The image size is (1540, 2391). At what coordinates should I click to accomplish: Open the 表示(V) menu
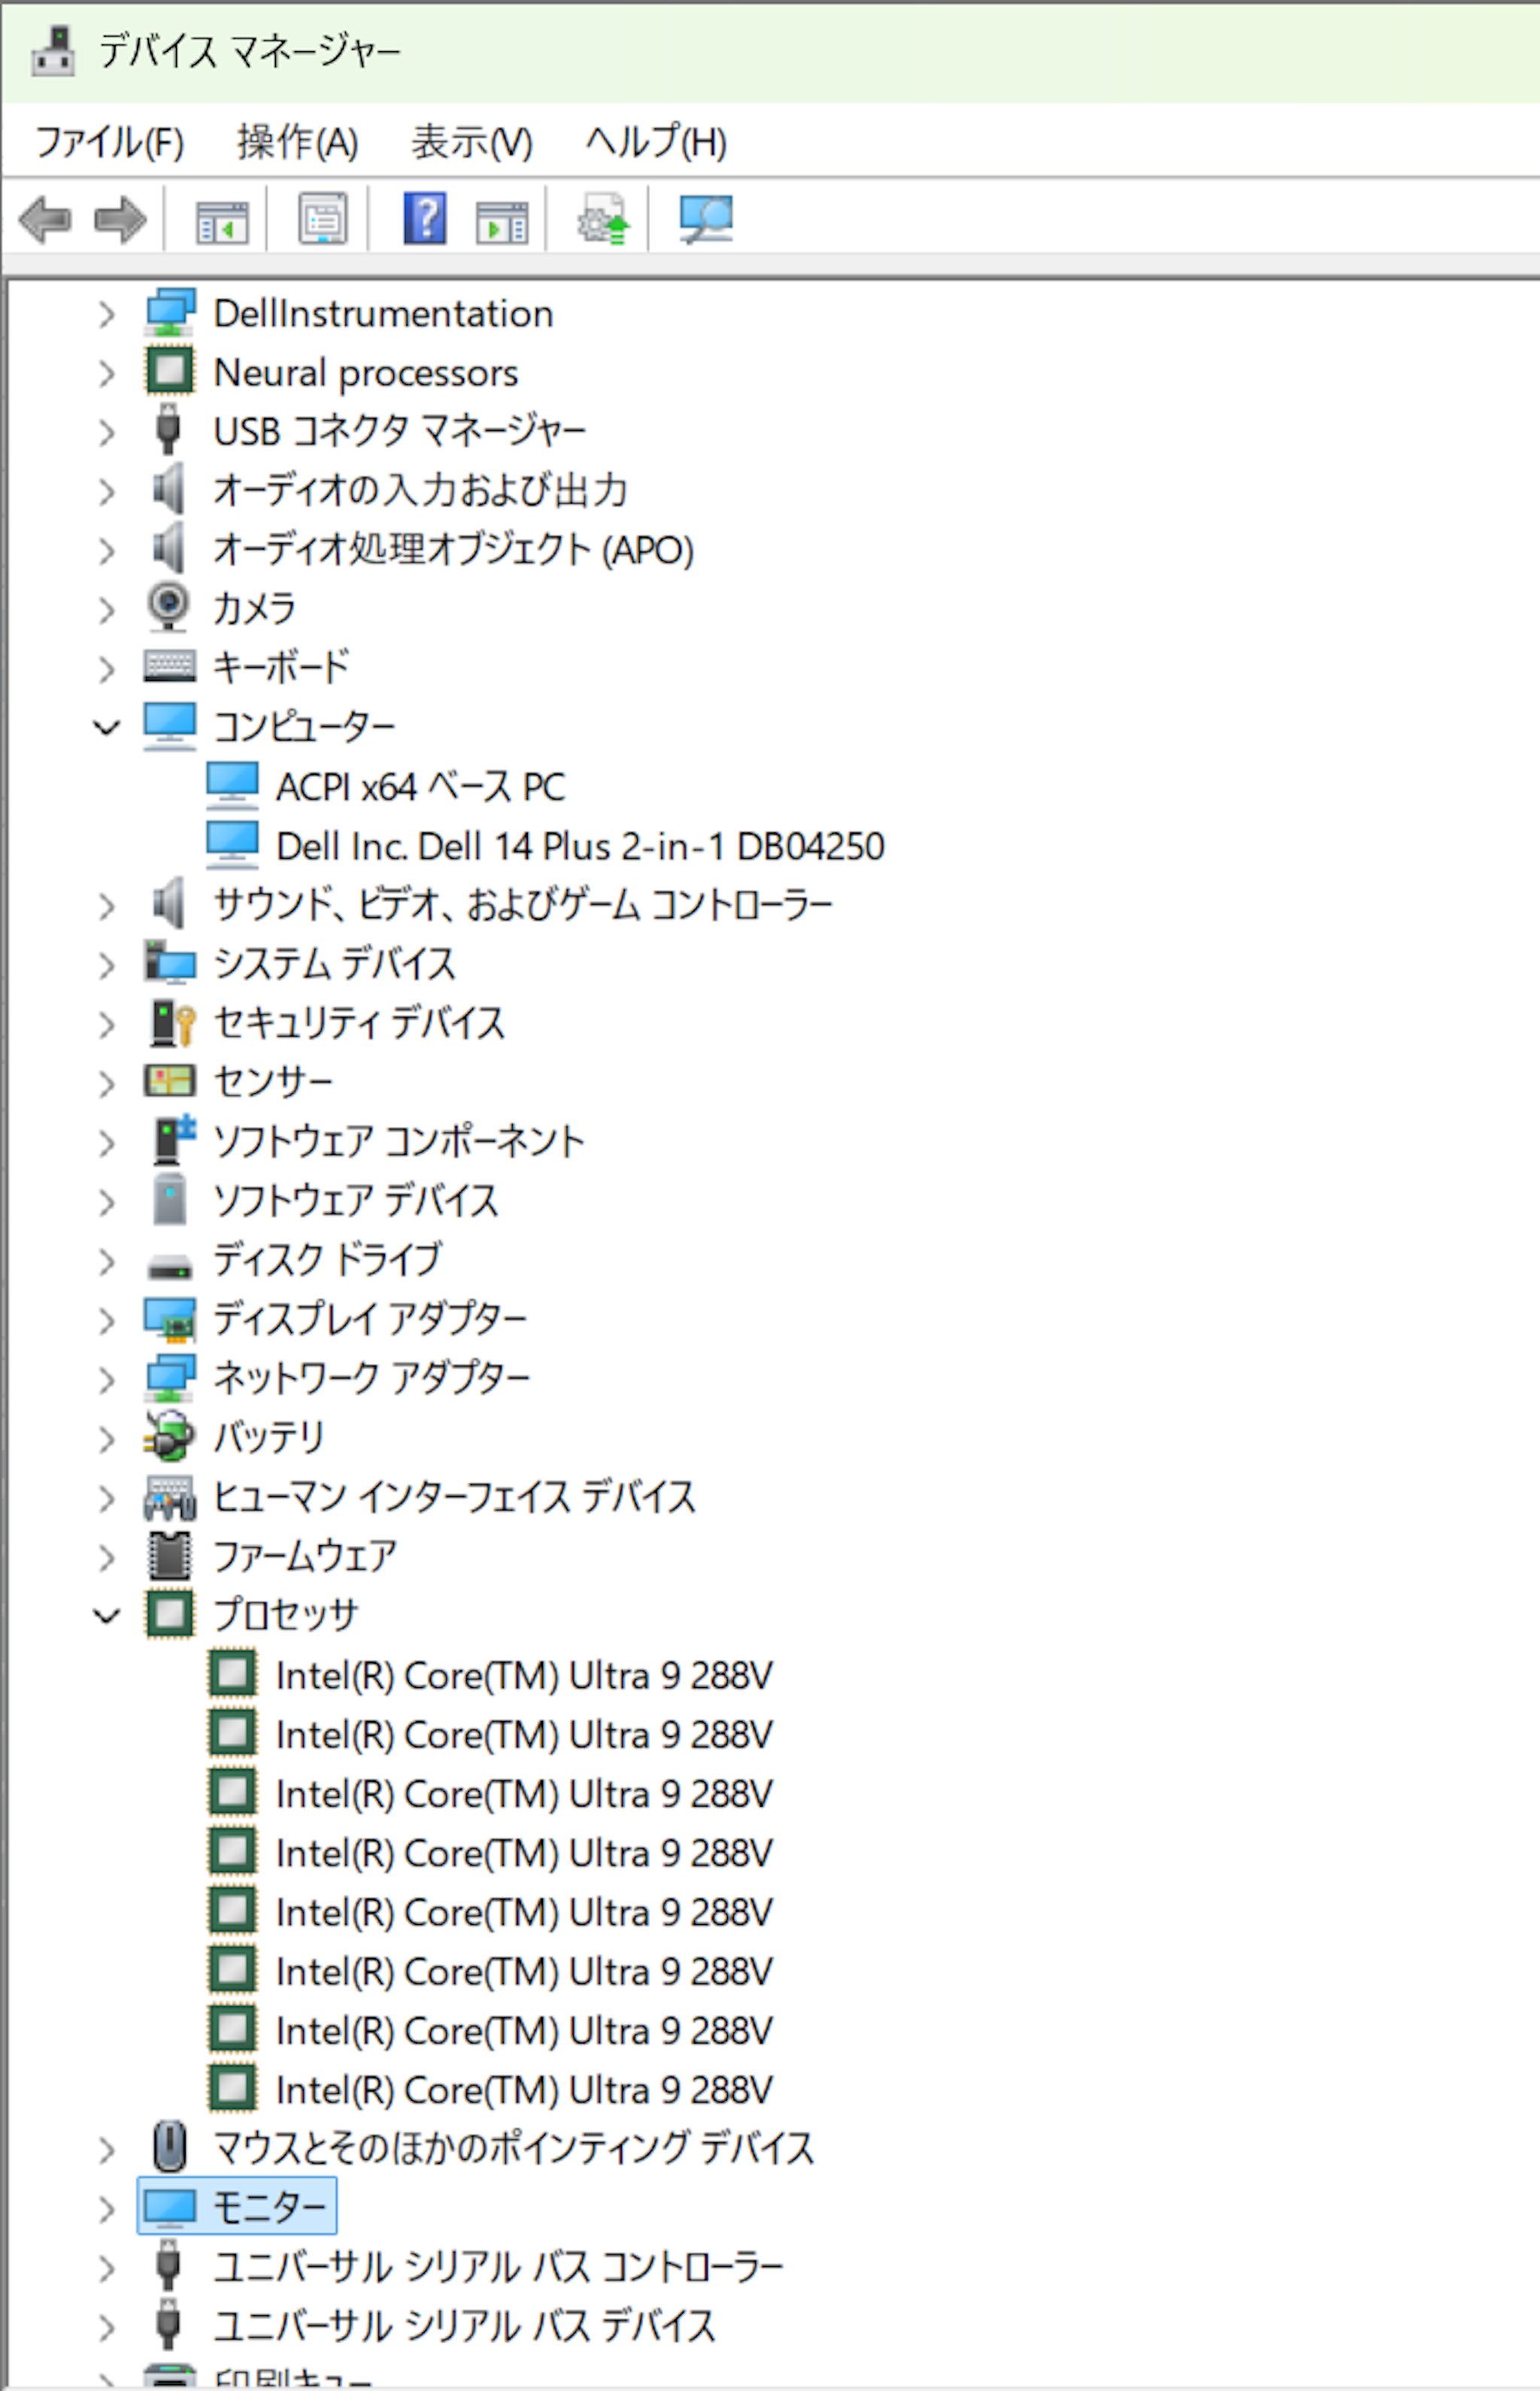471,142
